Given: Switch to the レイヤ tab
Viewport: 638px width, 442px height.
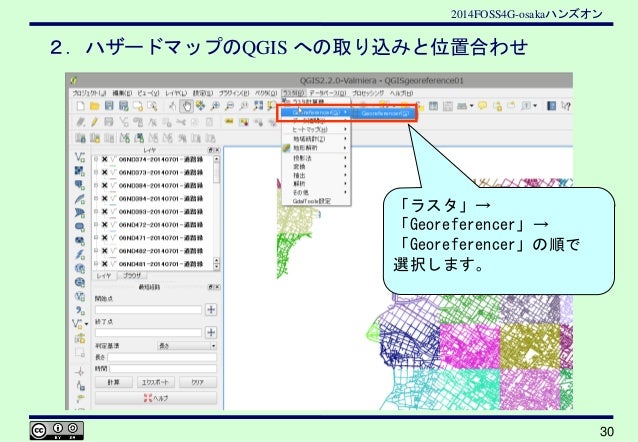Looking at the screenshot, I should pos(104,276).
